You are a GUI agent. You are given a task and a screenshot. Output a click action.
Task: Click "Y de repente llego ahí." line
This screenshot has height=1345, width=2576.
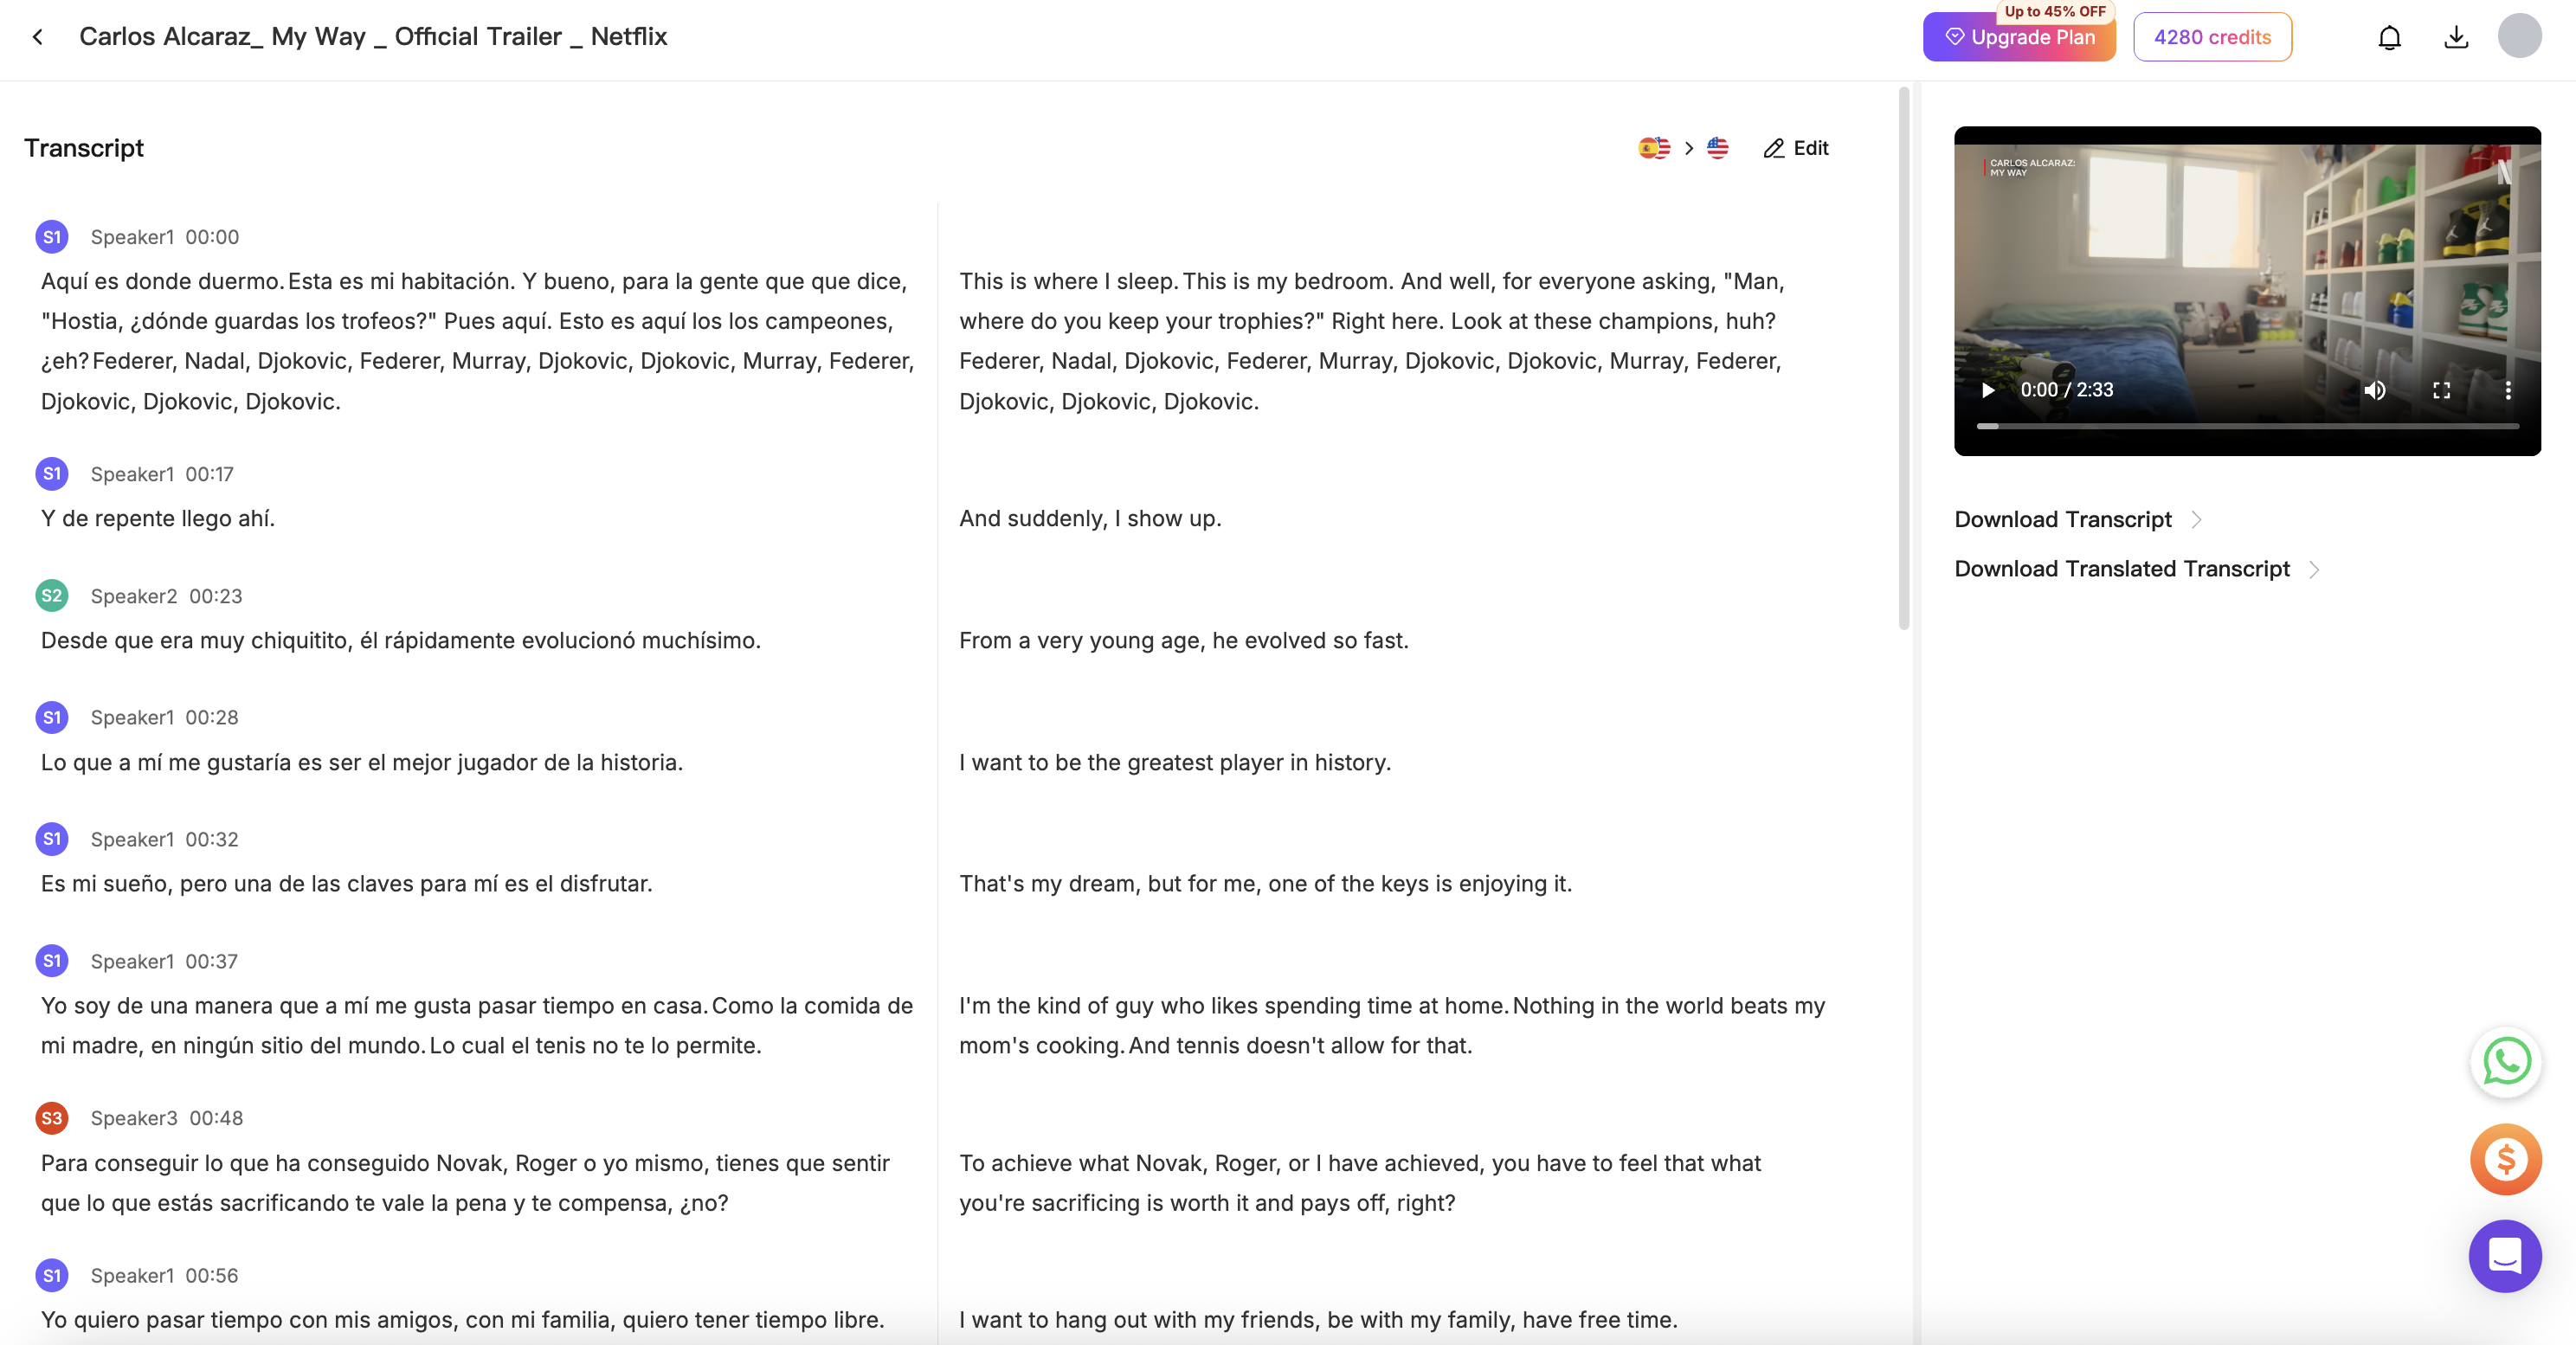tap(158, 519)
